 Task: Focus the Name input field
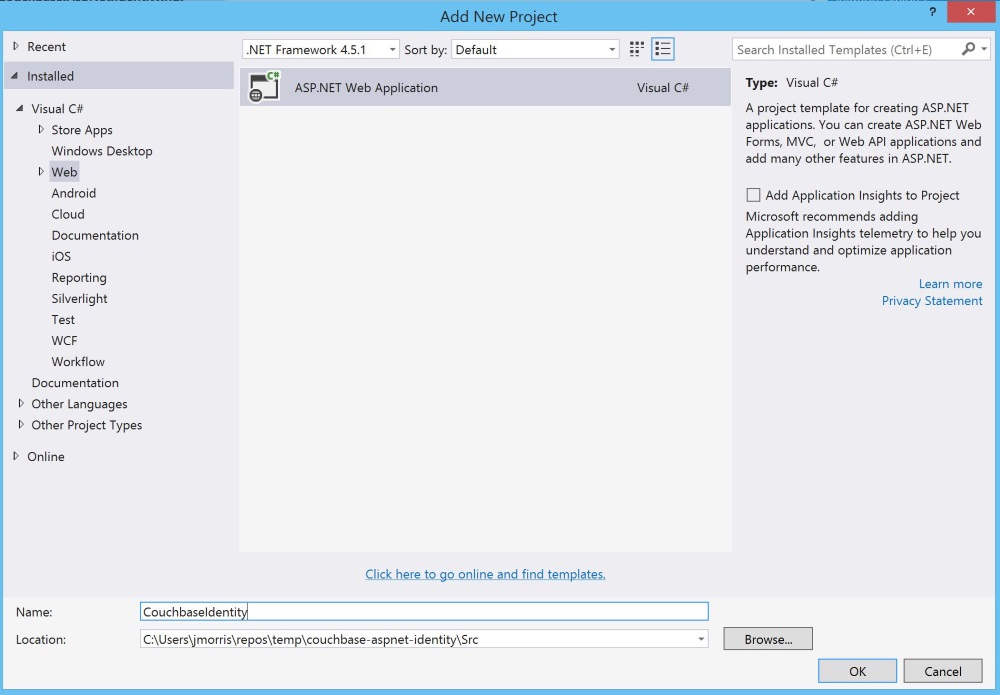424,611
